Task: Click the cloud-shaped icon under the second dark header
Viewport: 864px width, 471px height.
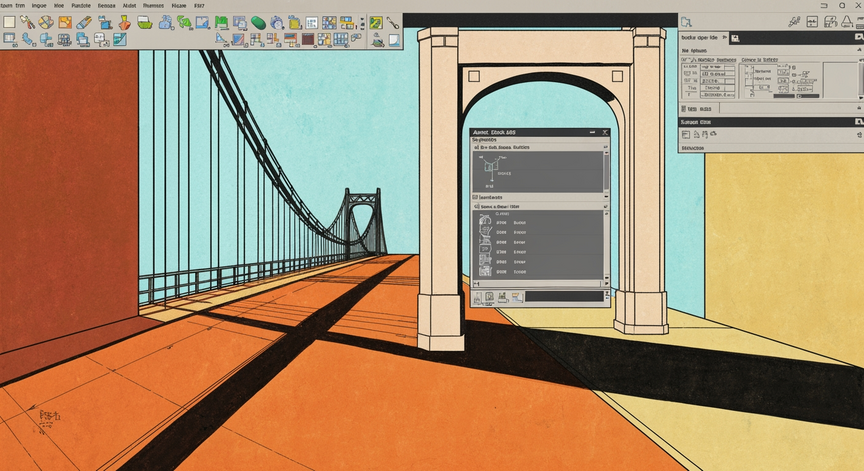Action: [x=713, y=134]
